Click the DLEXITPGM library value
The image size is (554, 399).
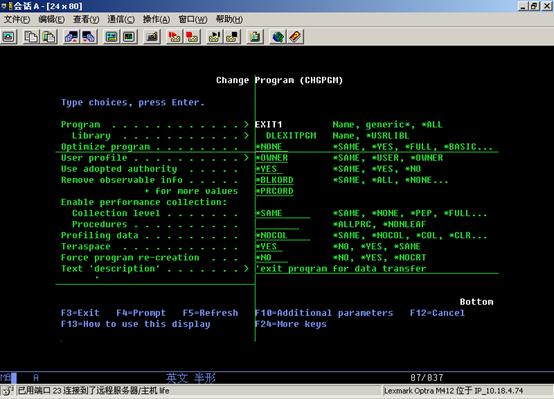click(x=291, y=136)
